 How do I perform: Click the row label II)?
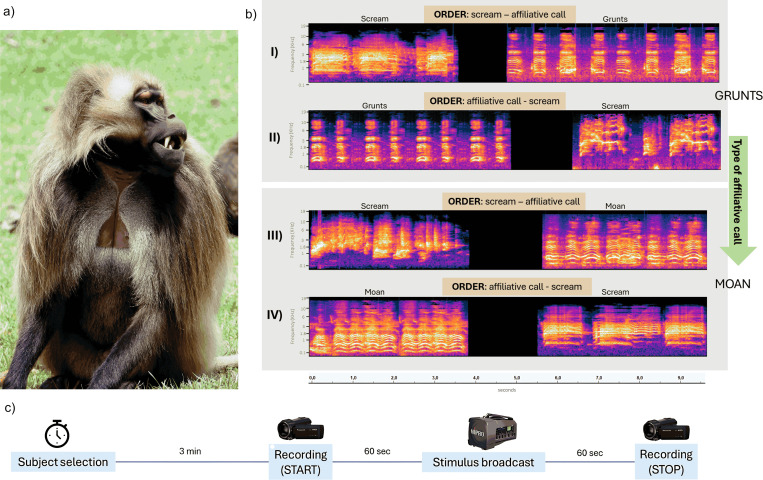click(274, 138)
